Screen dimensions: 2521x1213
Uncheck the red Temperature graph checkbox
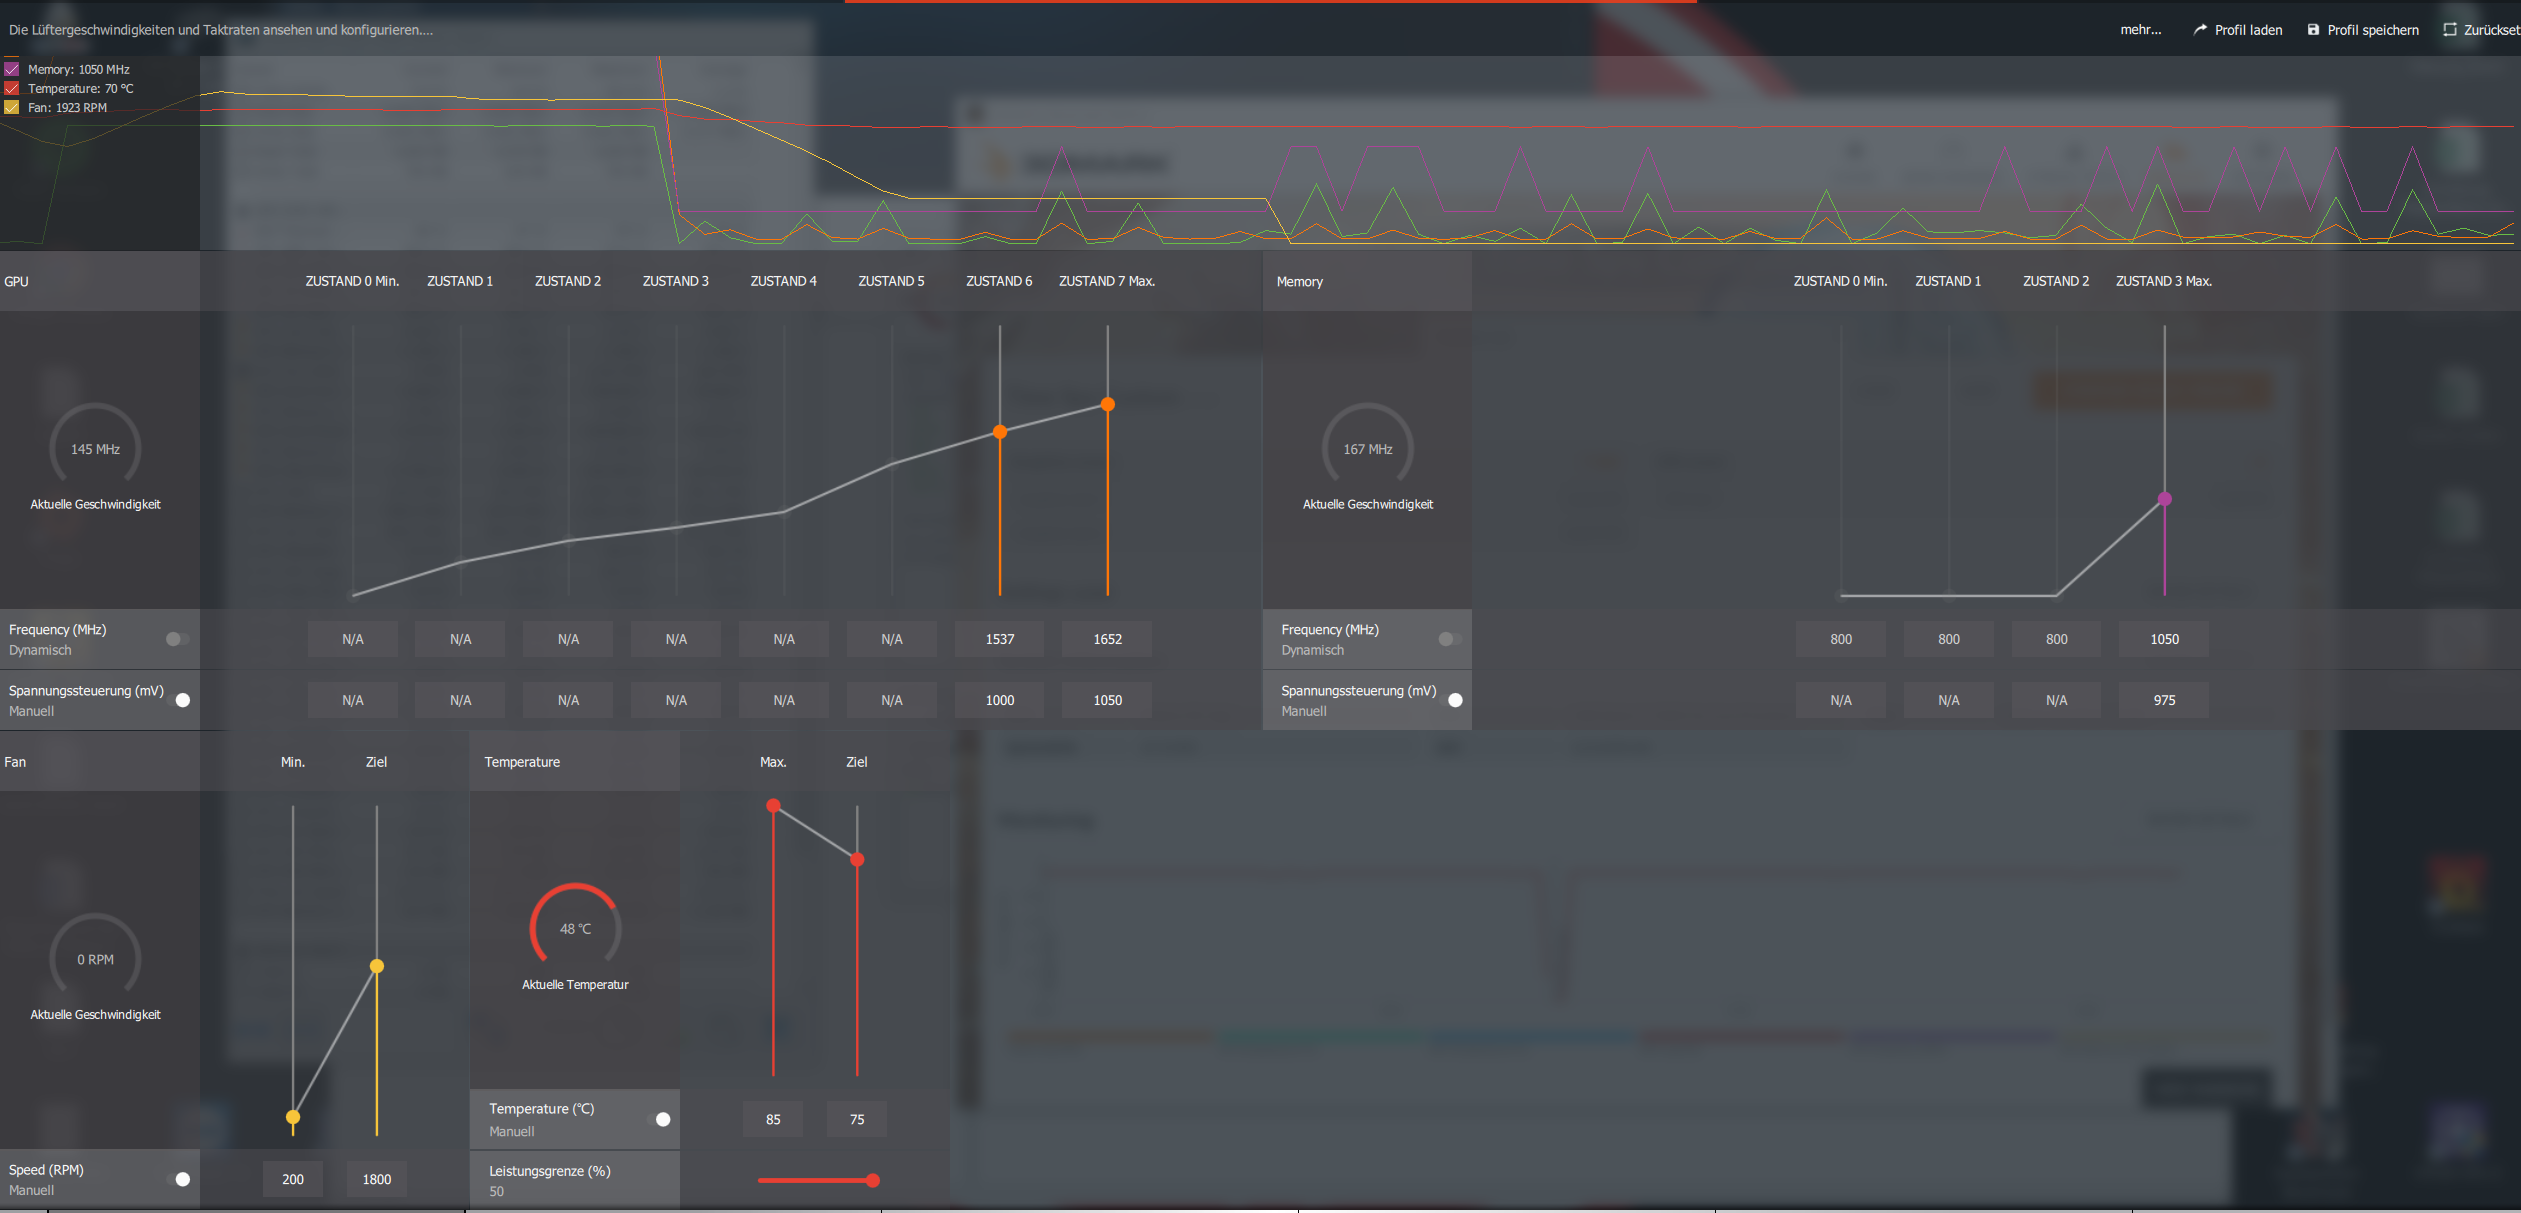pos(12,88)
